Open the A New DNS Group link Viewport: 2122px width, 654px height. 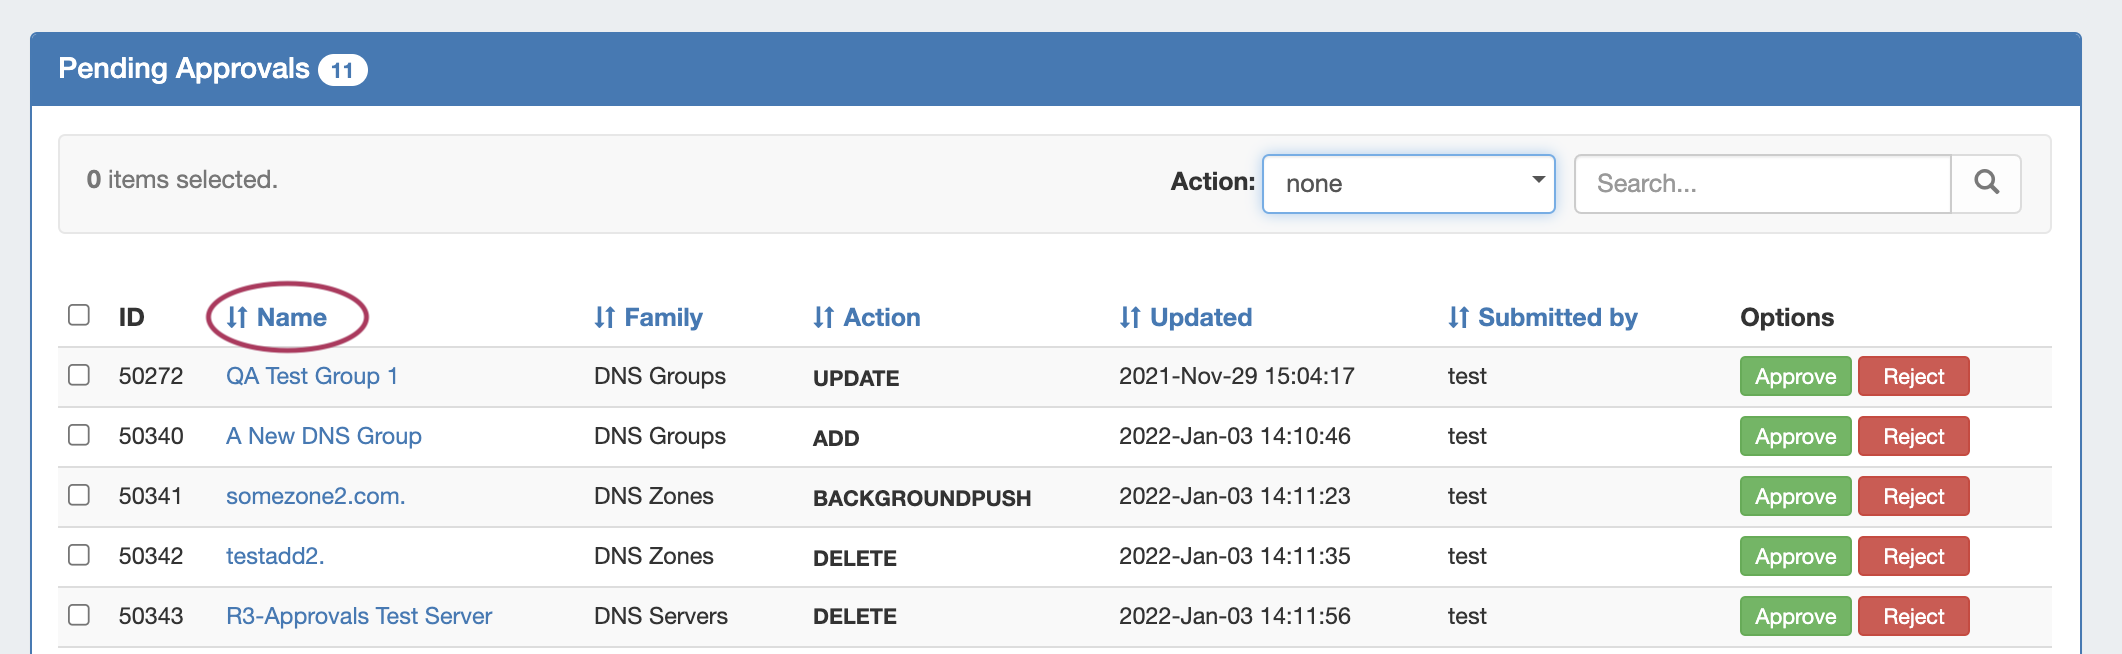pos(324,436)
